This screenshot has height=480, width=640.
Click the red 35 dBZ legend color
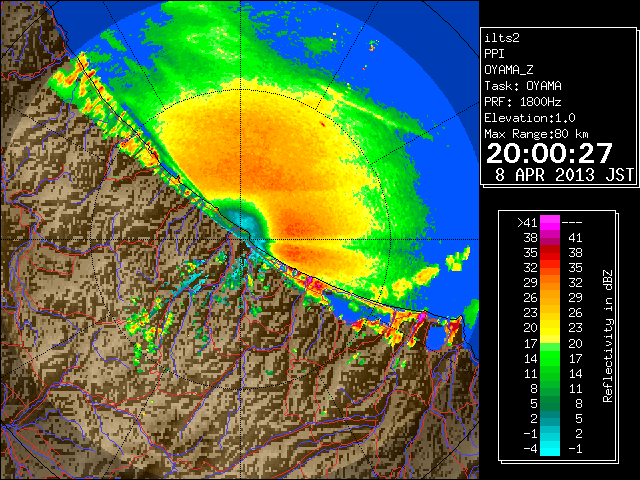pos(550,253)
